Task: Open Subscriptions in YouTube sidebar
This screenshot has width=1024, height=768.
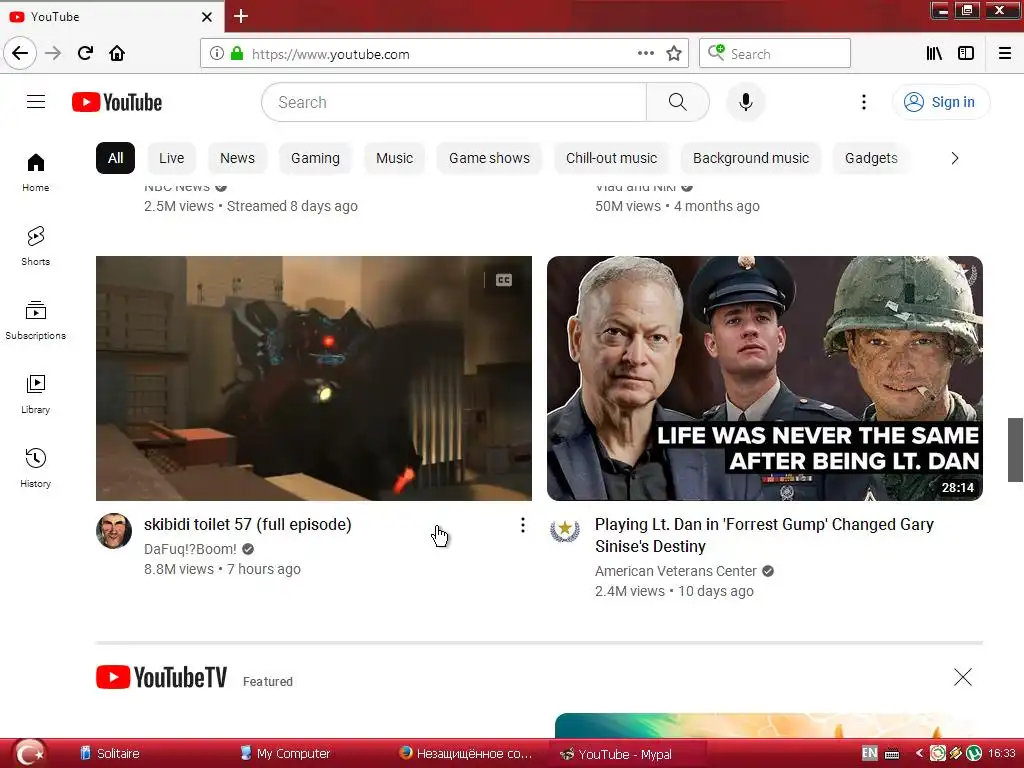Action: 35,321
